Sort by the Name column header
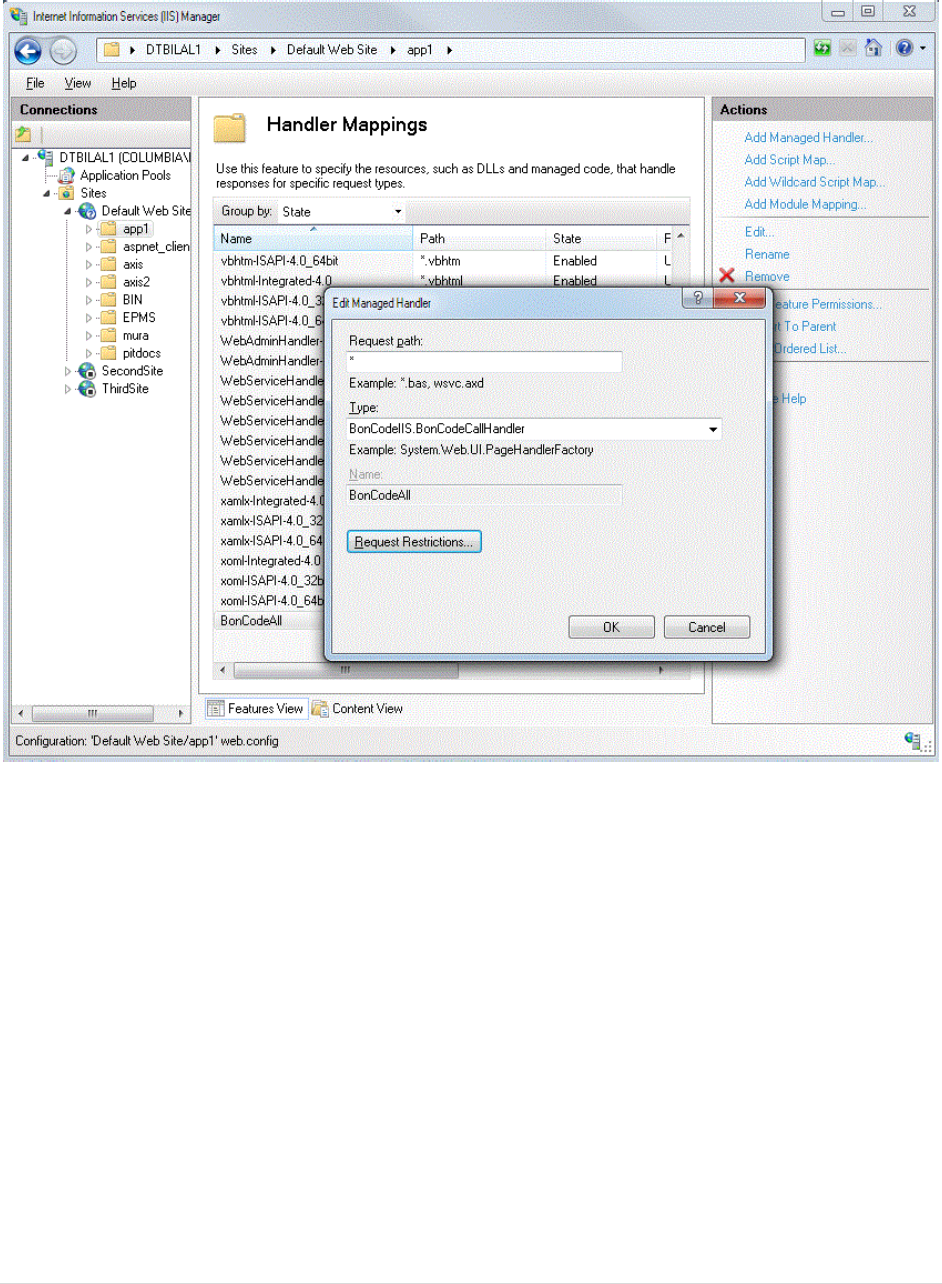 pyautogui.click(x=313, y=239)
